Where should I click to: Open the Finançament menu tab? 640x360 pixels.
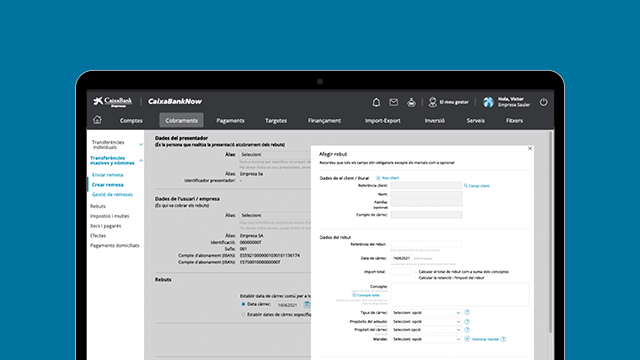[x=324, y=120]
